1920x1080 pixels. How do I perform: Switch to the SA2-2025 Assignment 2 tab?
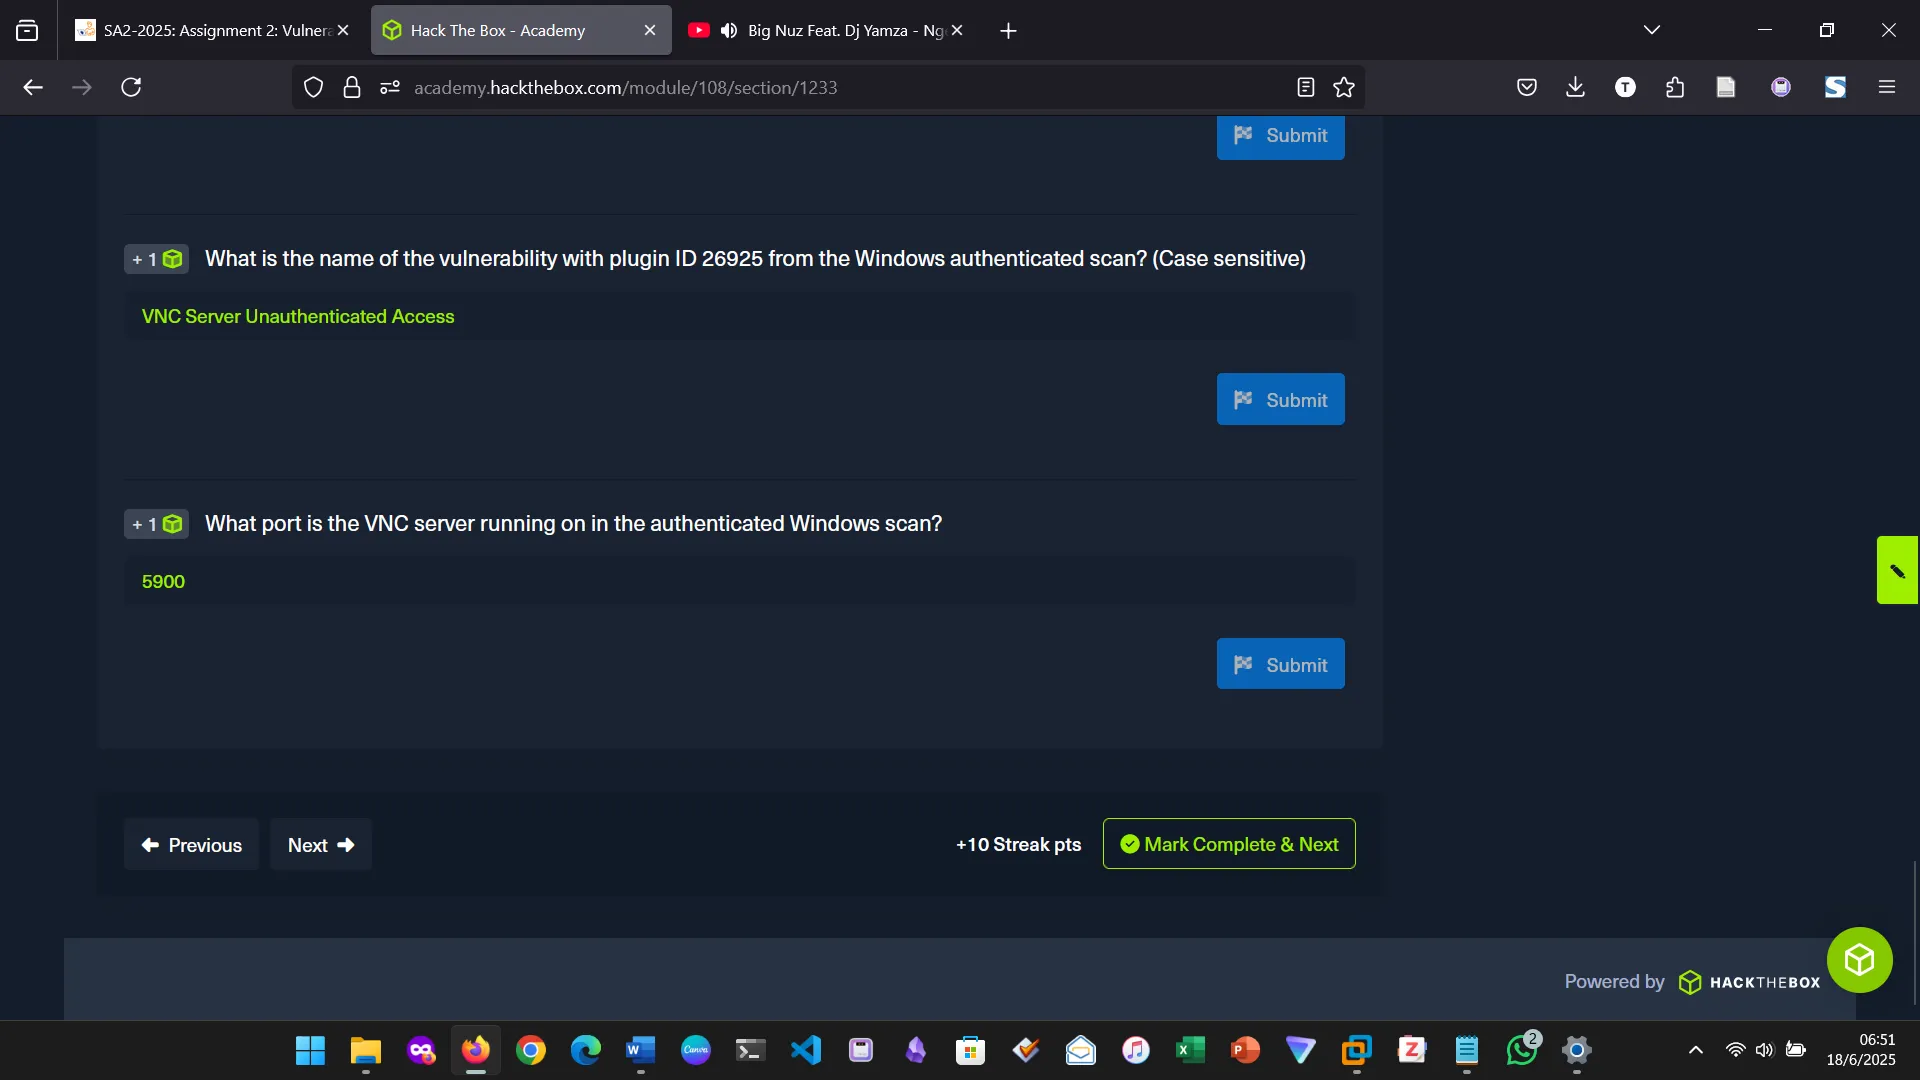215,30
